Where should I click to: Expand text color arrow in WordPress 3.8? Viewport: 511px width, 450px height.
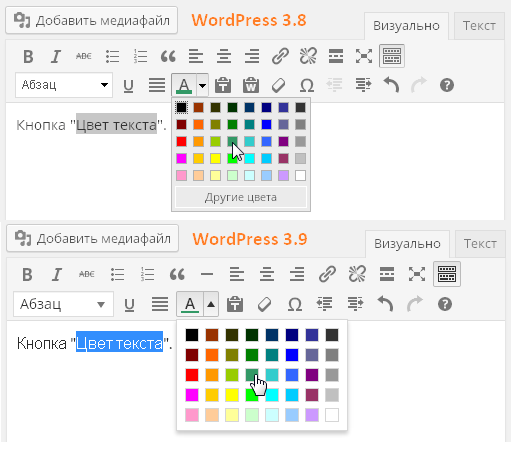pos(202,85)
